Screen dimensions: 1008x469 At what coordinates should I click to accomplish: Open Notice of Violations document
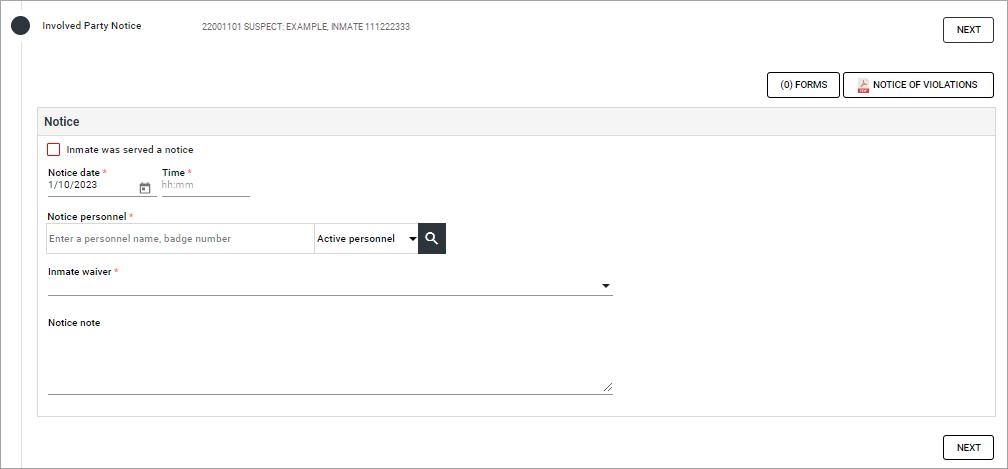[x=925, y=85]
